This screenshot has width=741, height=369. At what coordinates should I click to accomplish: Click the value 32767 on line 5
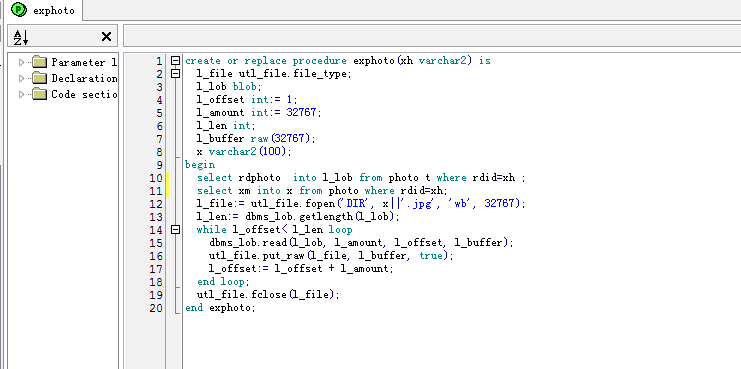point(301,113)
